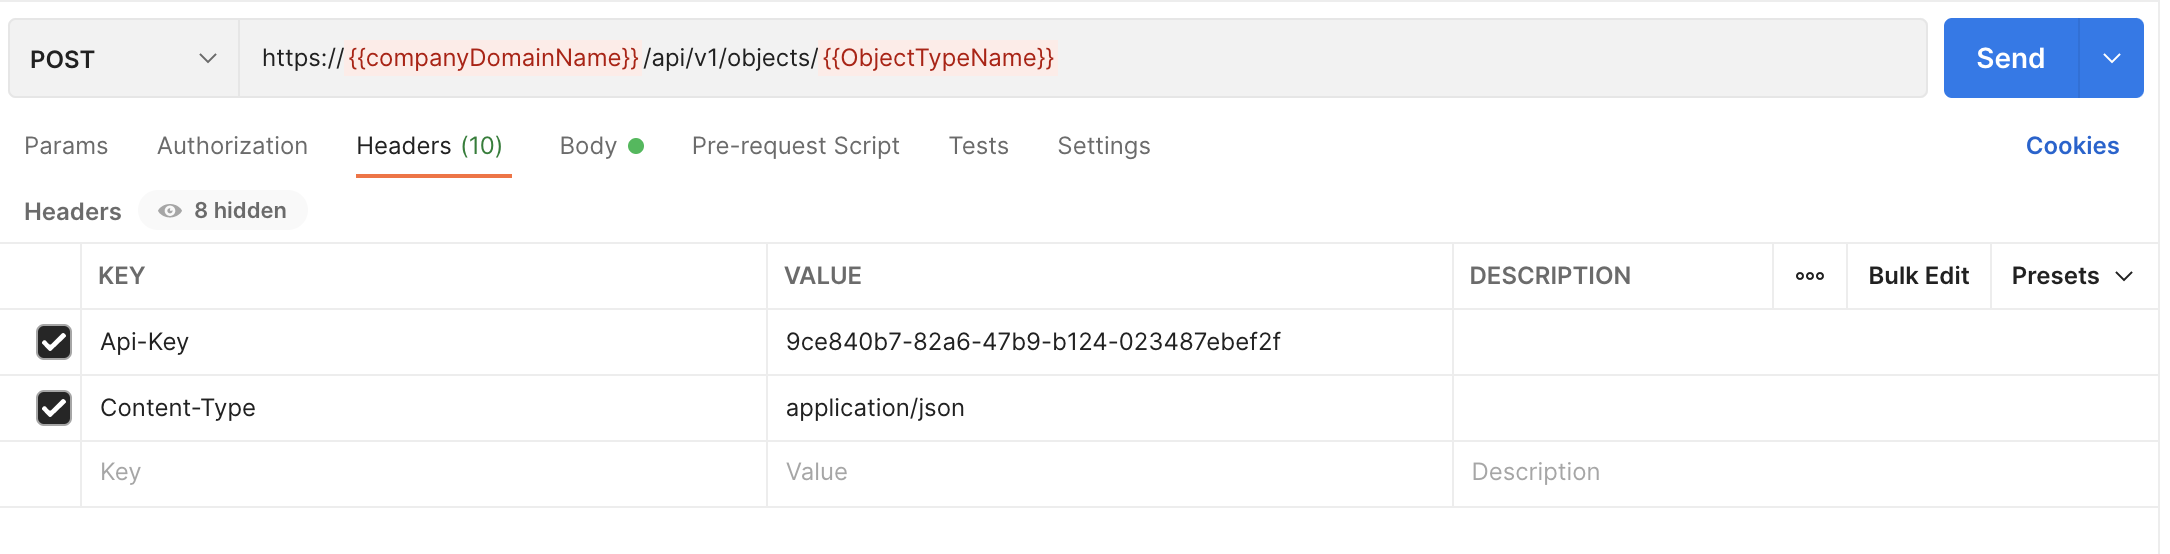The image size is (2170, 554).
Task: Click the empty Key field in new row
Action: pos(420,472)
